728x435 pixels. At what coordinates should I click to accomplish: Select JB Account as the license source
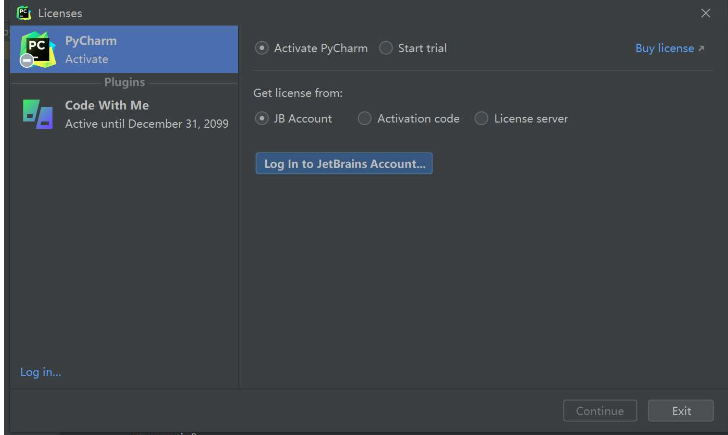point(262,118)
